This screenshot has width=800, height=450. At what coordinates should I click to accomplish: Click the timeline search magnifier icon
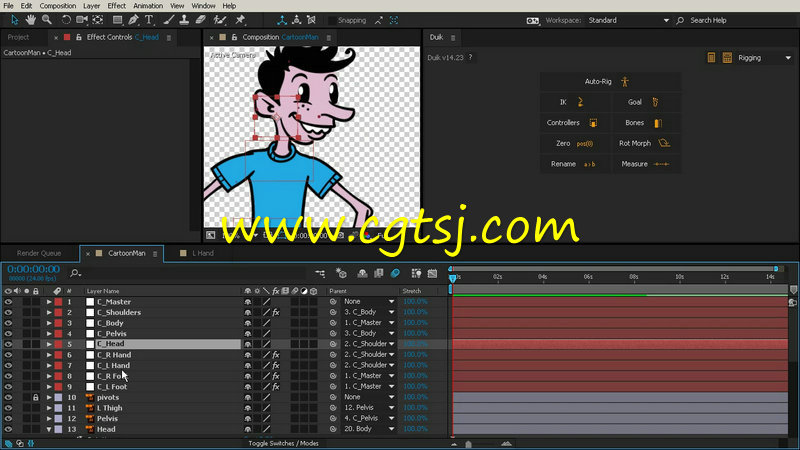75,273
